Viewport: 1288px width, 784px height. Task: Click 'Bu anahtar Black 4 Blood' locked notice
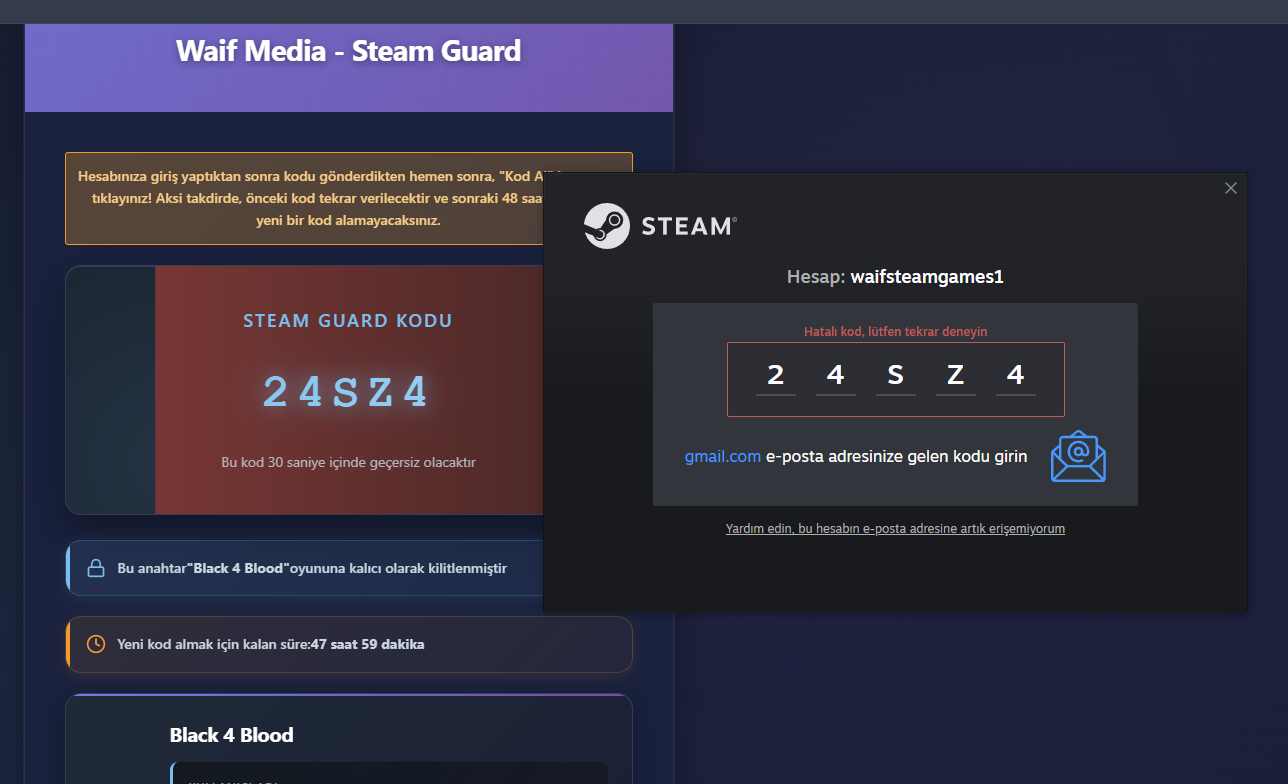[312, 568]
